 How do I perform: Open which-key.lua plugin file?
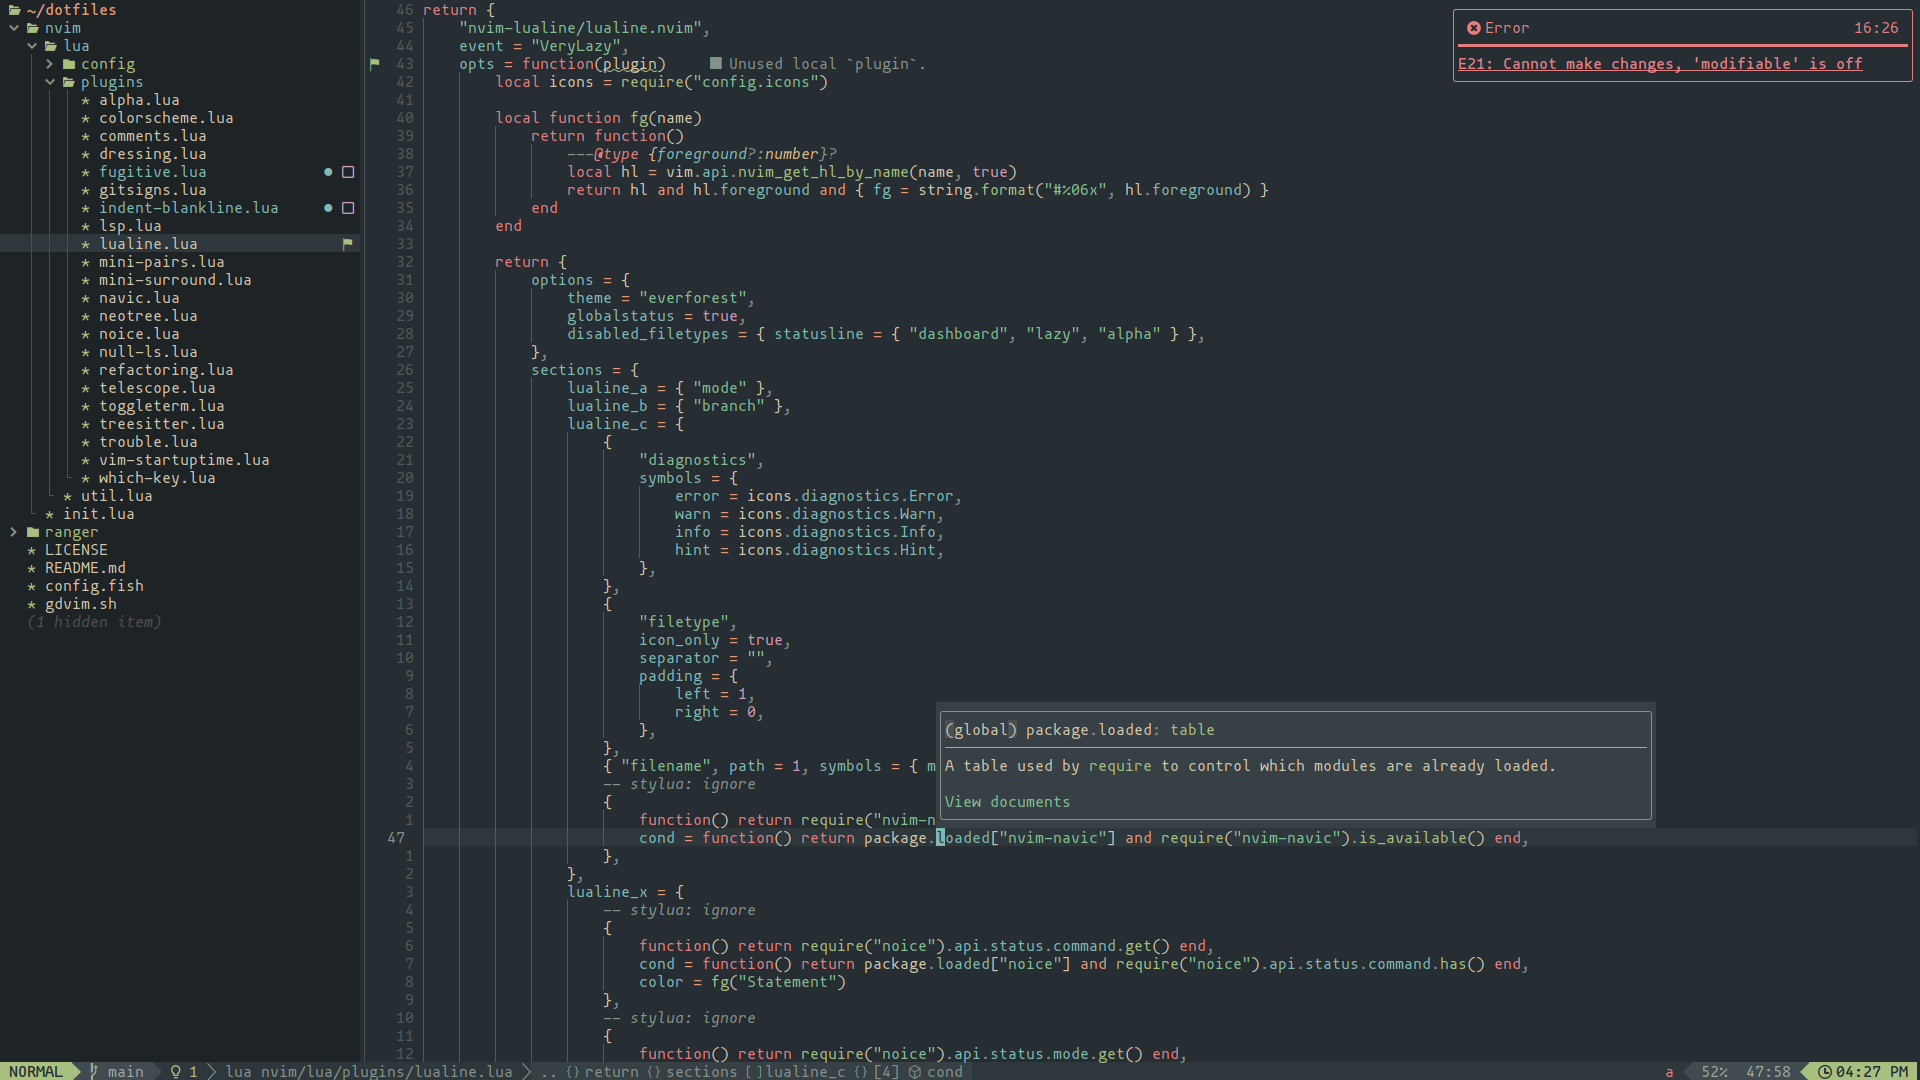157,478
